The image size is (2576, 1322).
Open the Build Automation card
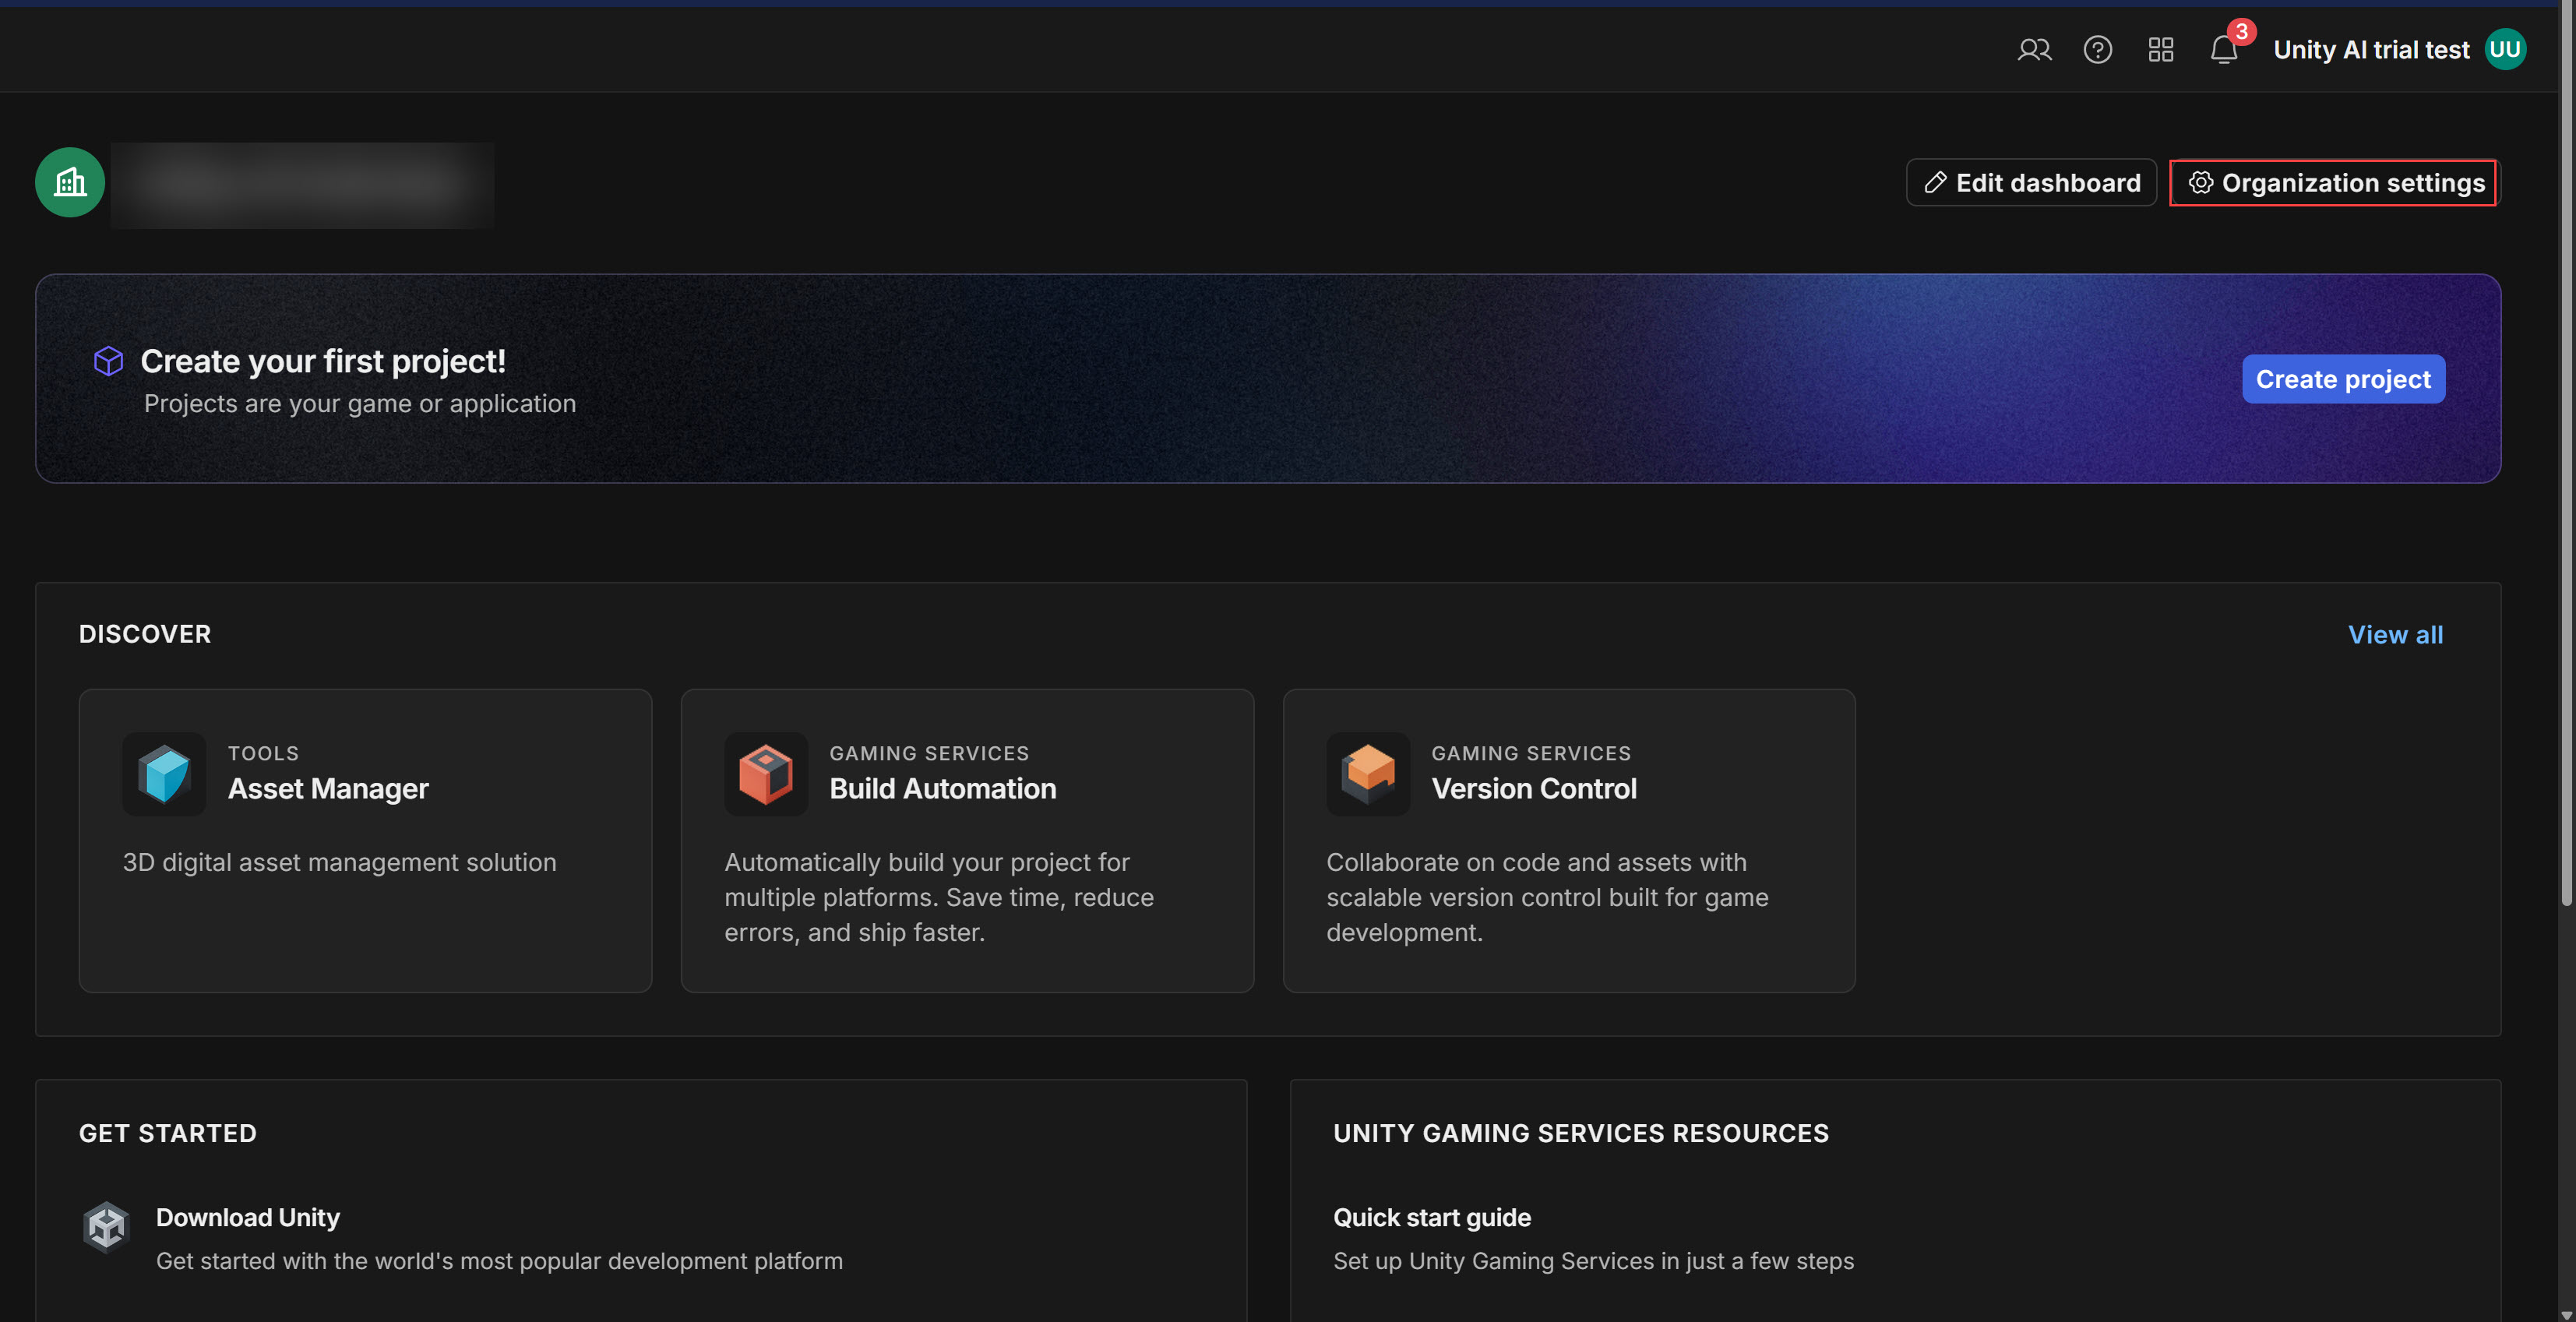click(x=968, y=841)
